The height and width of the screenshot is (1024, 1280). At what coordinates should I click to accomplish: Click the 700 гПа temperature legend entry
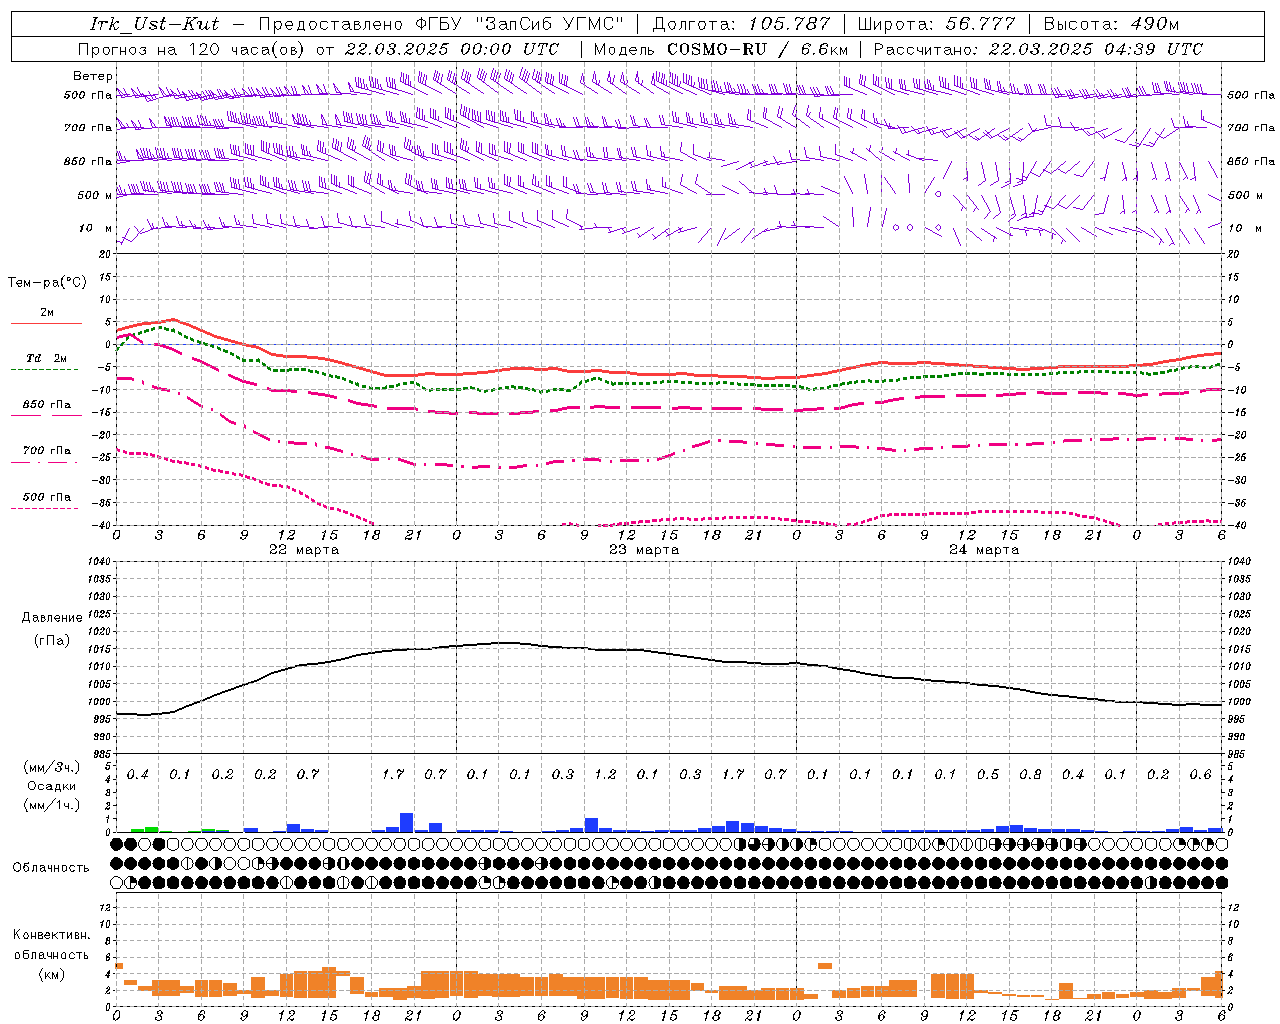[46, 454]
